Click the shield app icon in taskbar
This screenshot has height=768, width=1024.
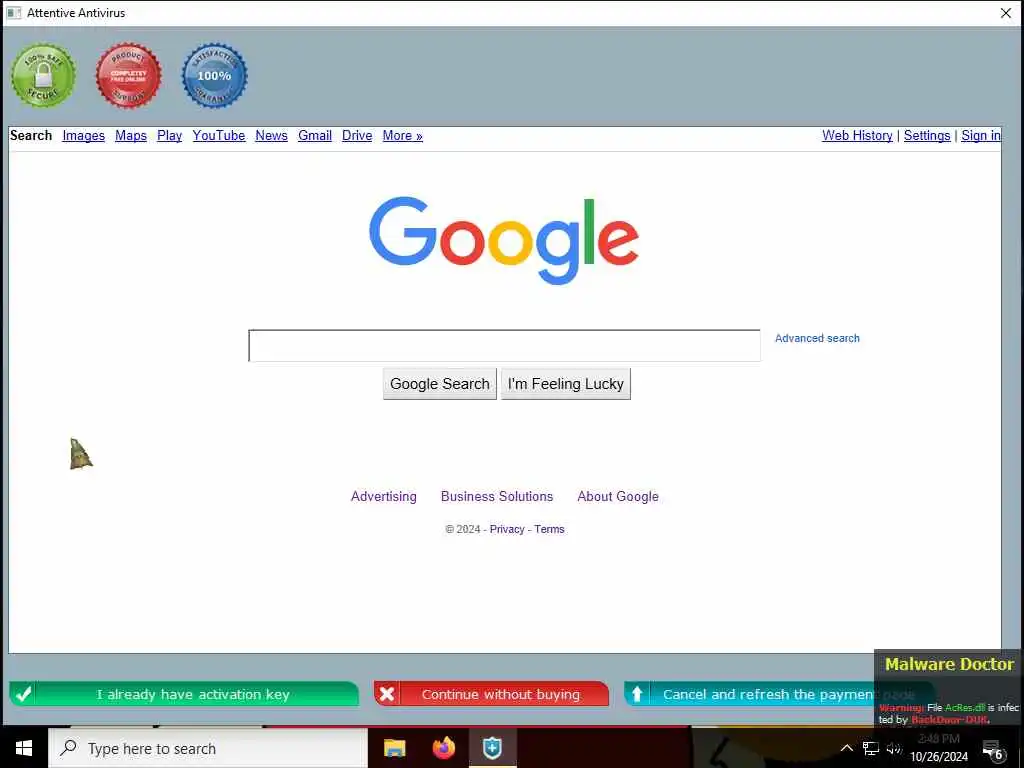tap(492, 748)
